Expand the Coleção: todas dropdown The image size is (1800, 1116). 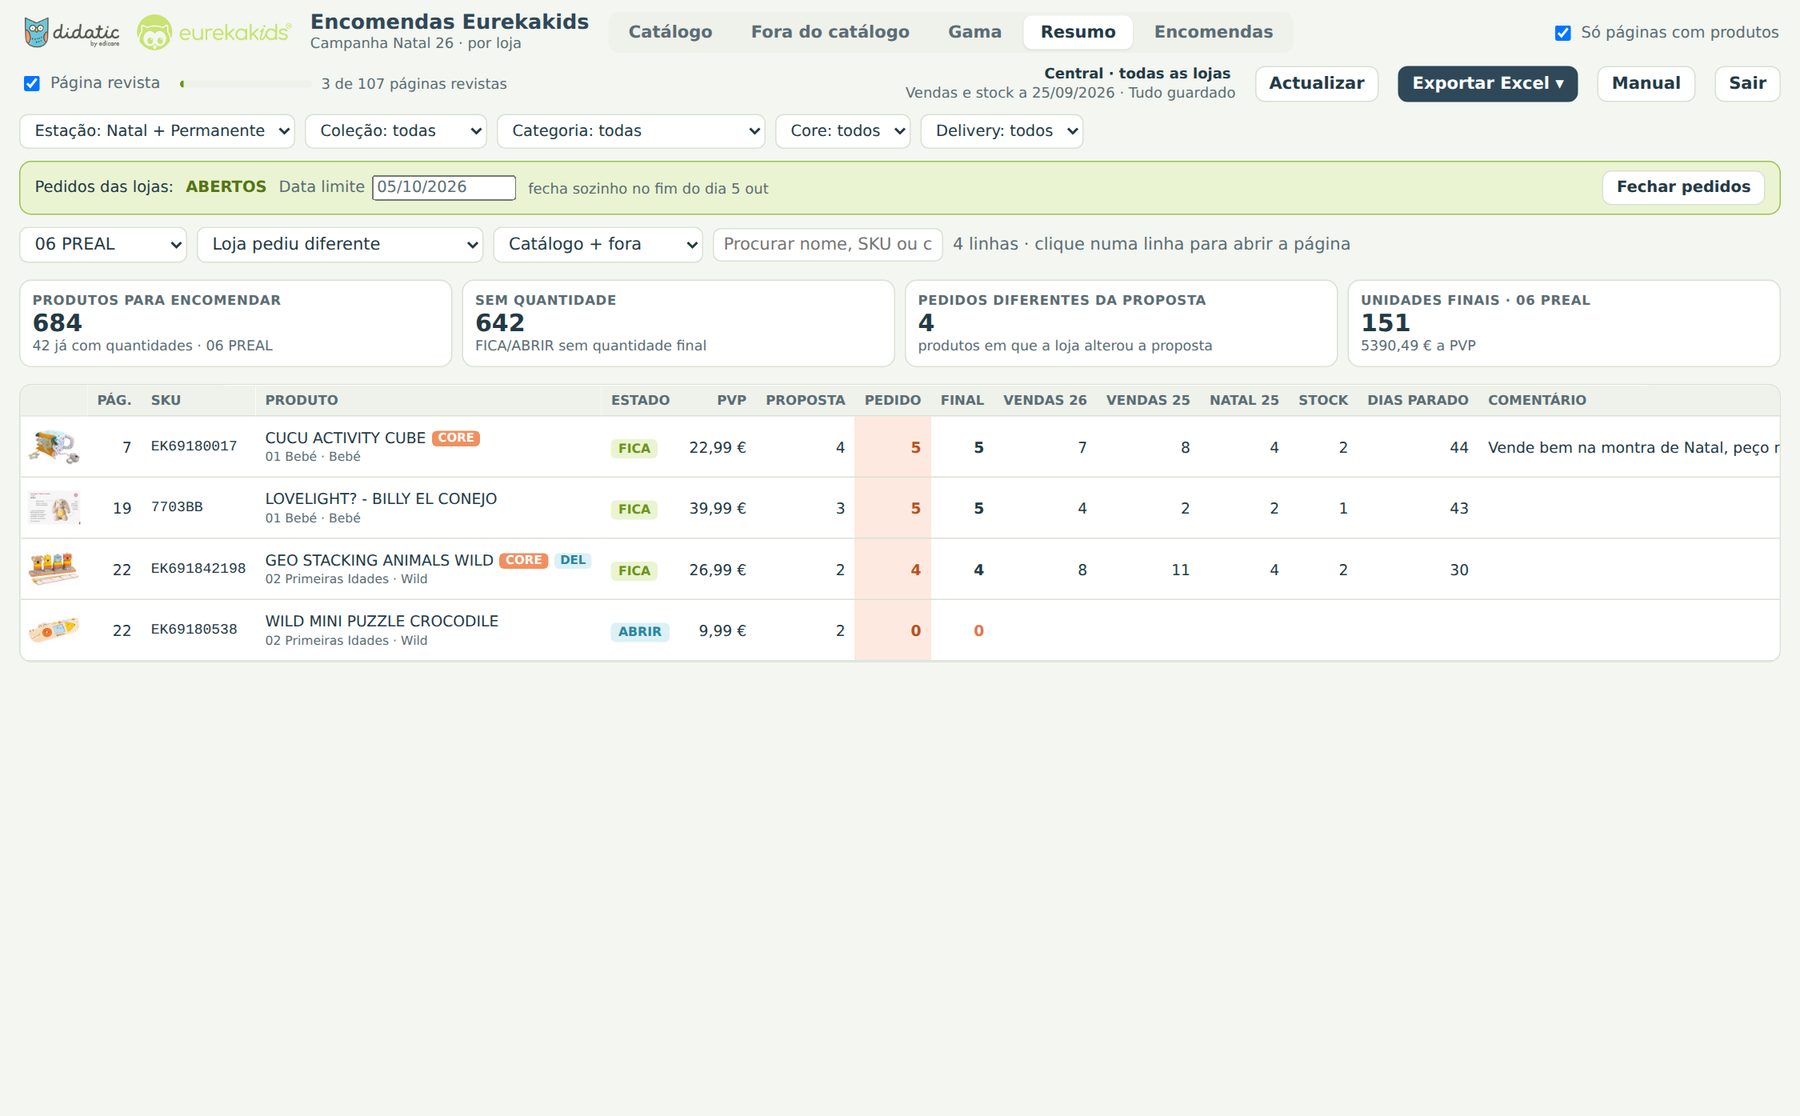tap(396, 131)
